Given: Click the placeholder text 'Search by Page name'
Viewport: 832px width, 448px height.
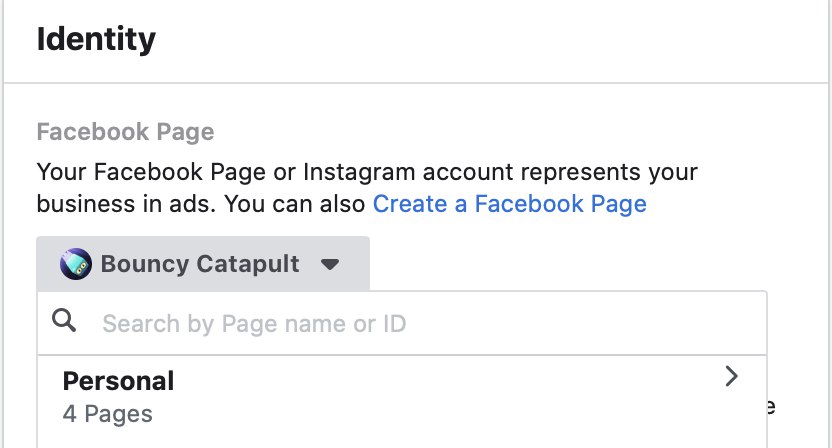Looking at the screenshot, I should [x=224, y=324].
